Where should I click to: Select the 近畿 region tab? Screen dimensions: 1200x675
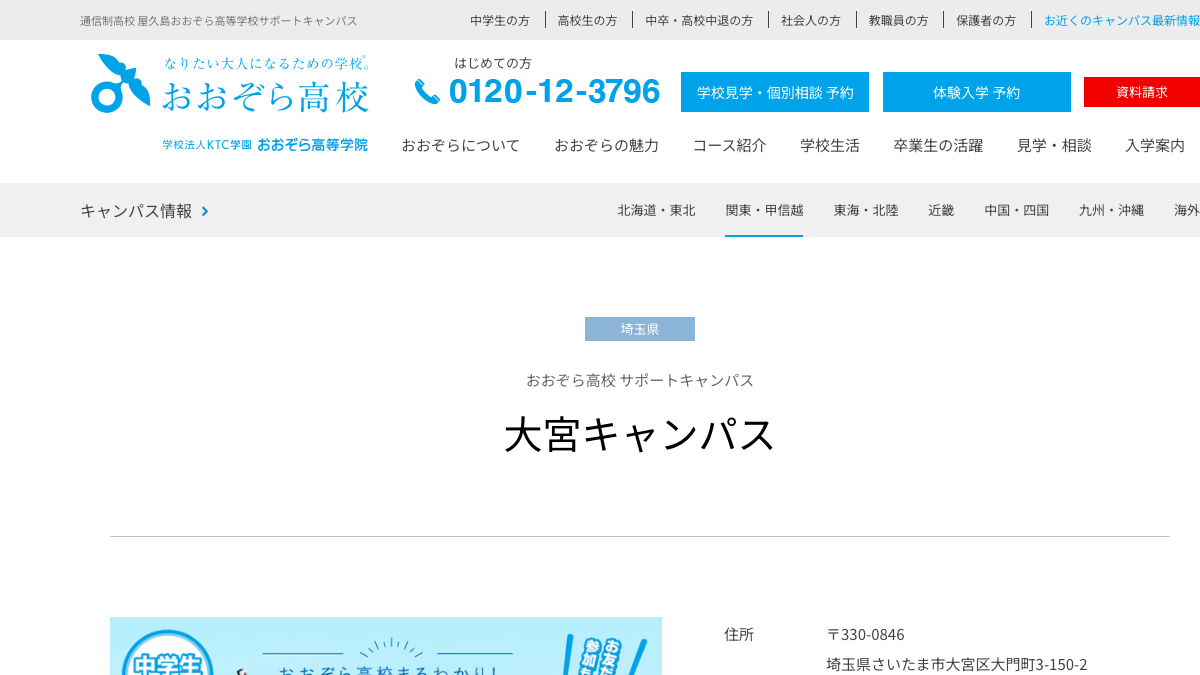pos(941,210)
